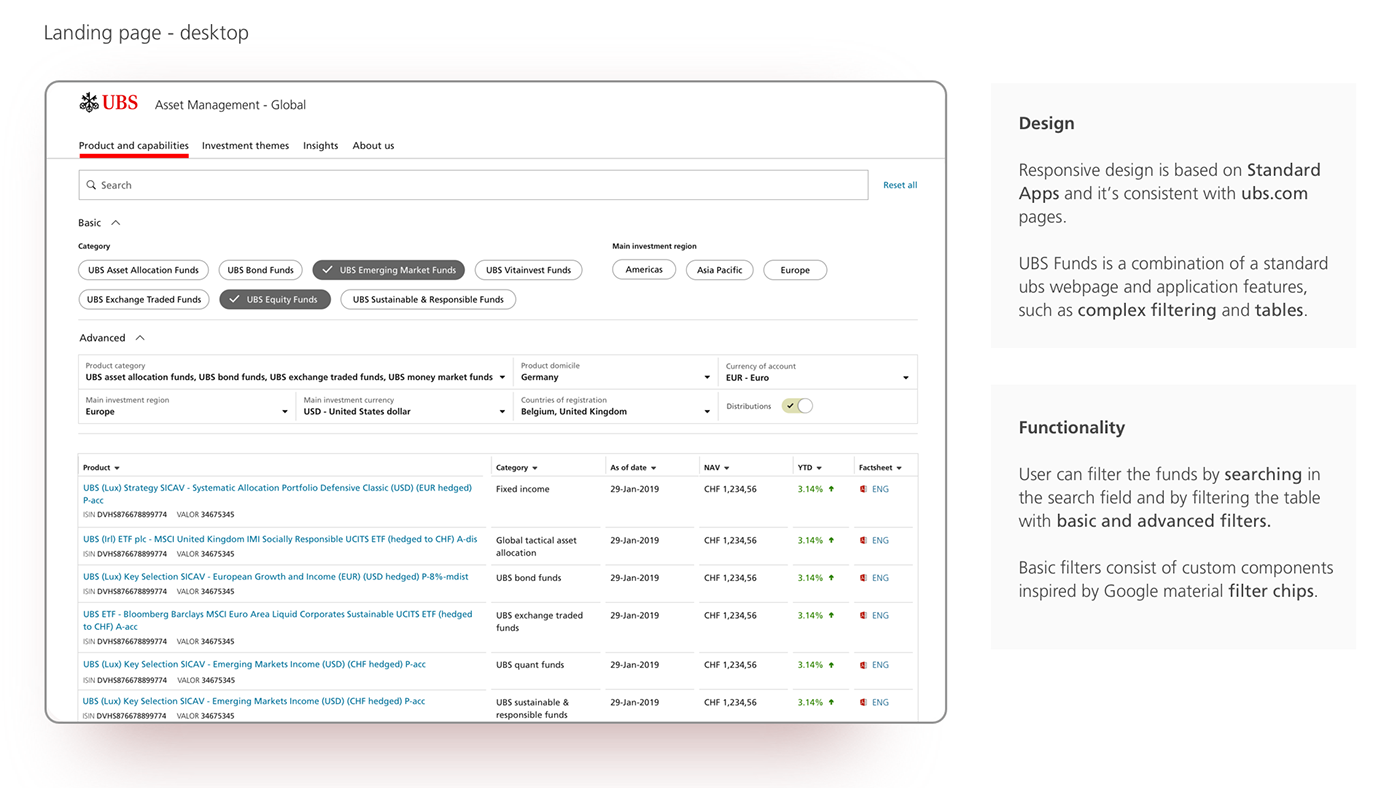Screen dimensions: 1400x788
Task: Select UBS Exchange Traded Funds chip
Action: [144, 299]
